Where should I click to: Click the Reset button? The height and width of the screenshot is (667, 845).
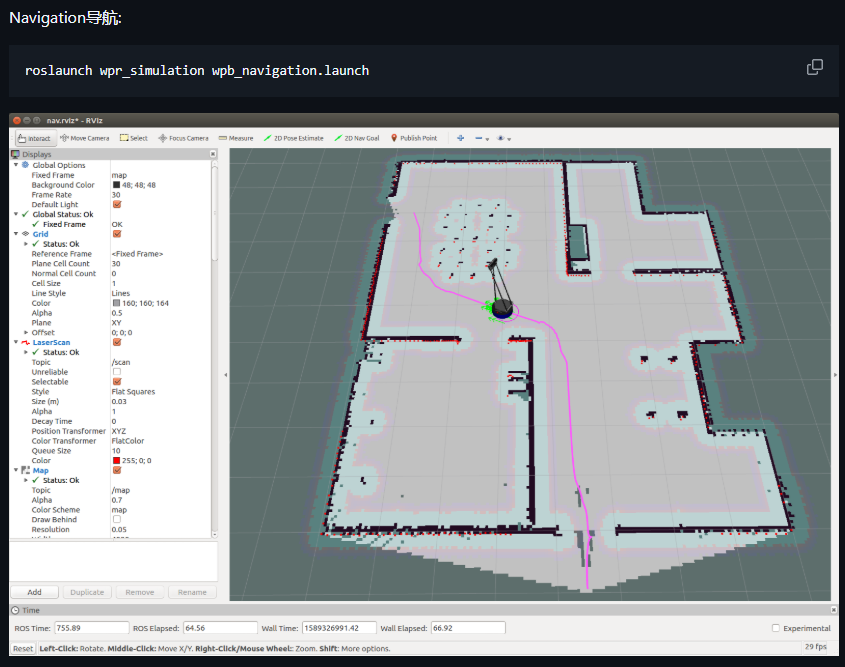pyautogui.click(x=23, y=649)
